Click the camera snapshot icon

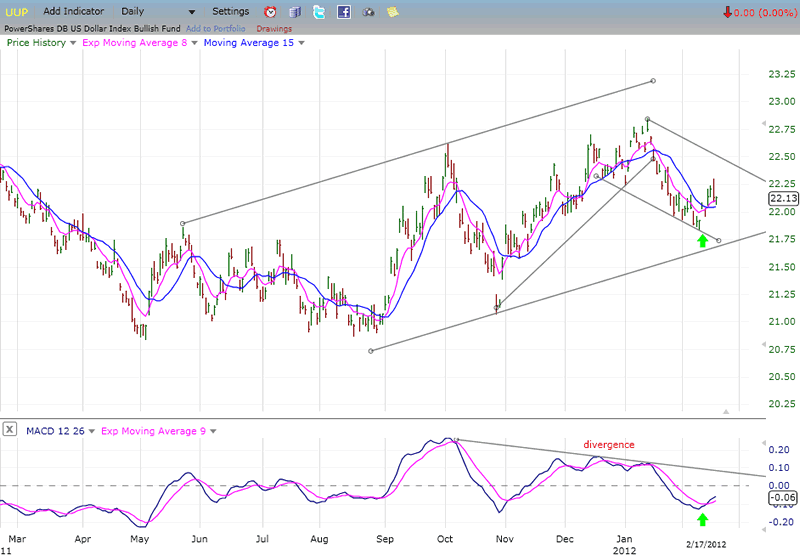coord(368,12)
